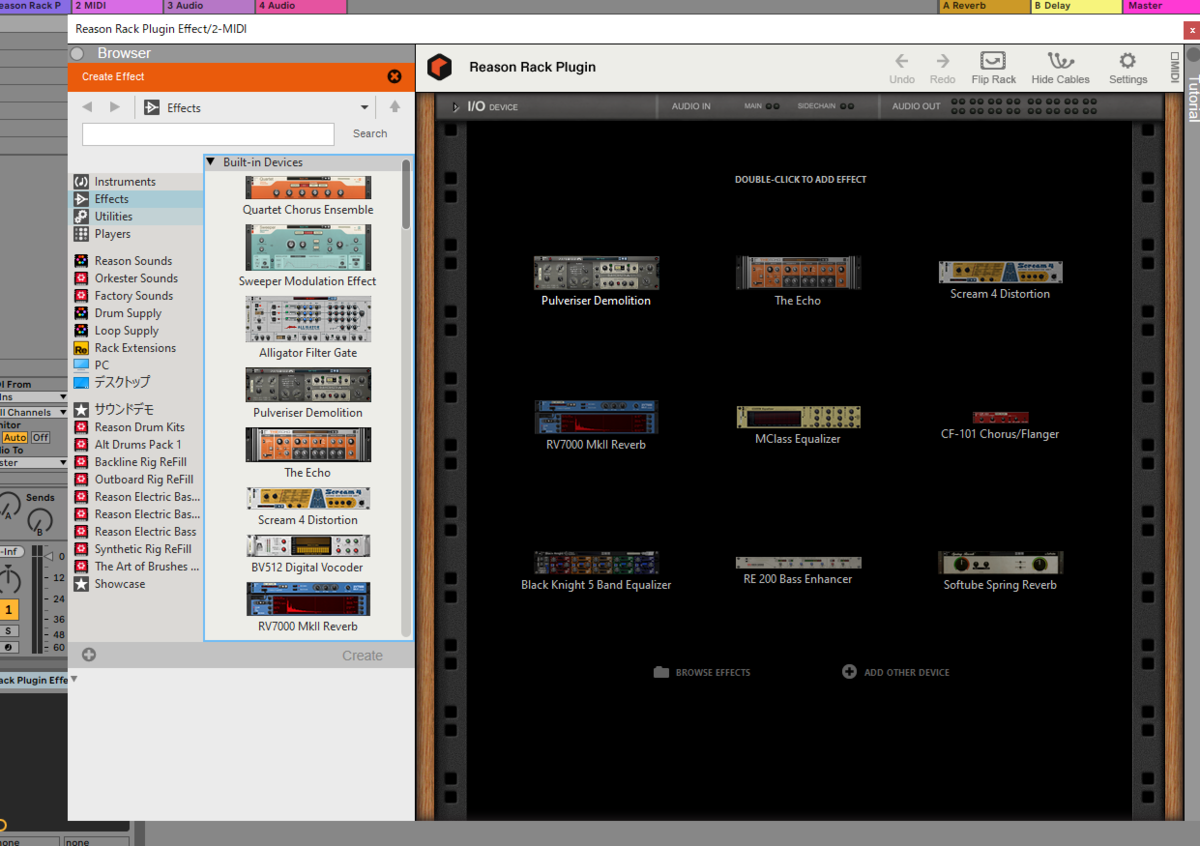
Task: Expand the I/O Device triangle
Action: [456, 107]
